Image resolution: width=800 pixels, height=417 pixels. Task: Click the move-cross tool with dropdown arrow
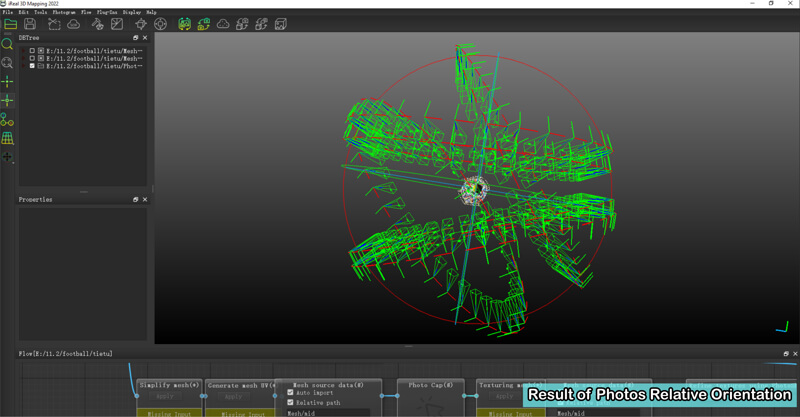(7, 157)
